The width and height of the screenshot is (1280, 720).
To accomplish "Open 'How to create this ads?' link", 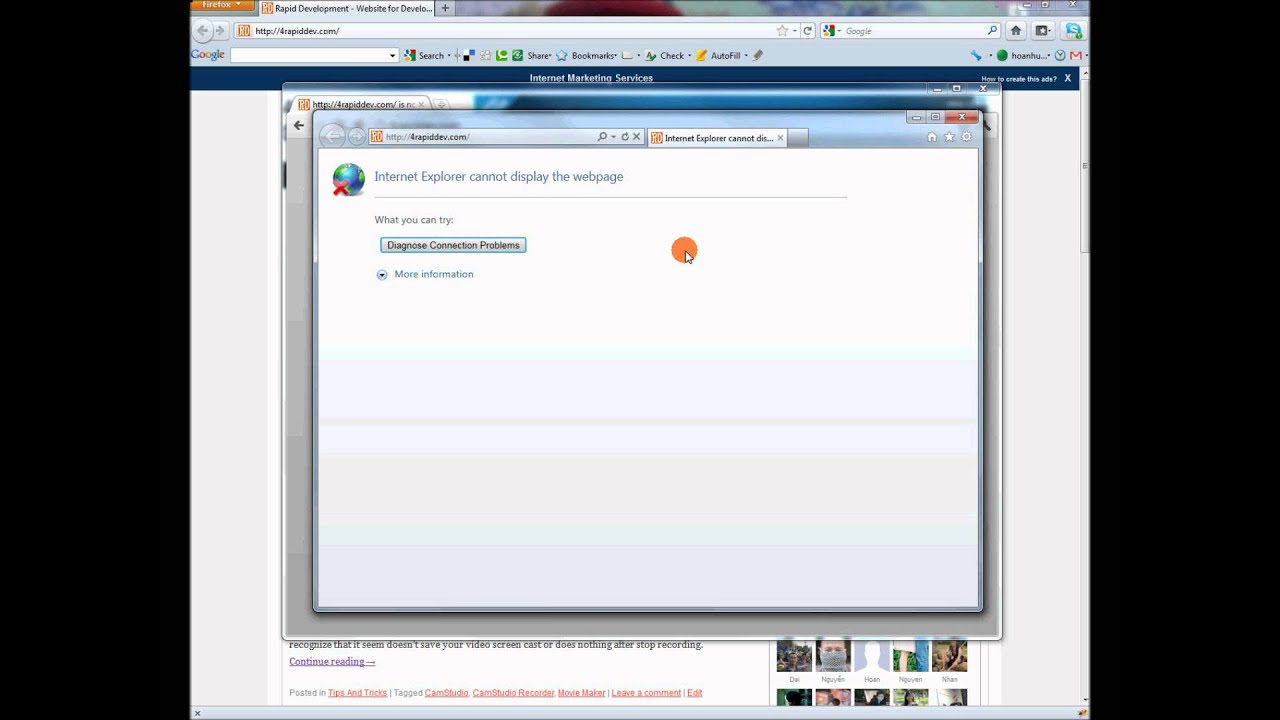I will (1019, 79).
